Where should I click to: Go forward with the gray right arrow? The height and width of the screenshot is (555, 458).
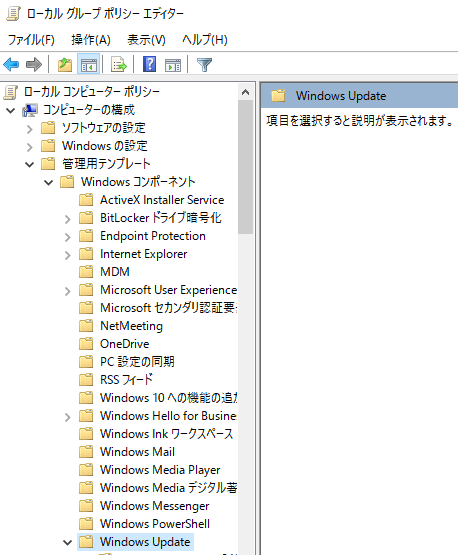(34, 65)
